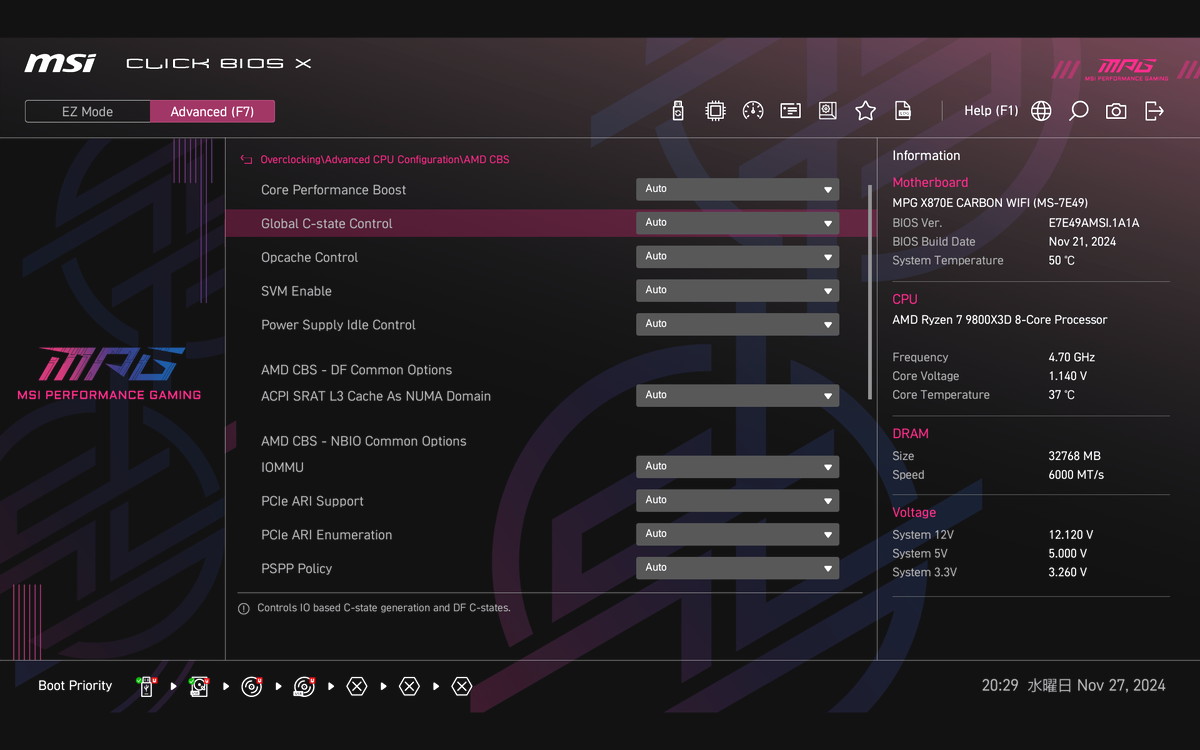This screenshot has height=750, width=1200.
Task: Open Favorites star icon
Action: [x=865, y=111]
